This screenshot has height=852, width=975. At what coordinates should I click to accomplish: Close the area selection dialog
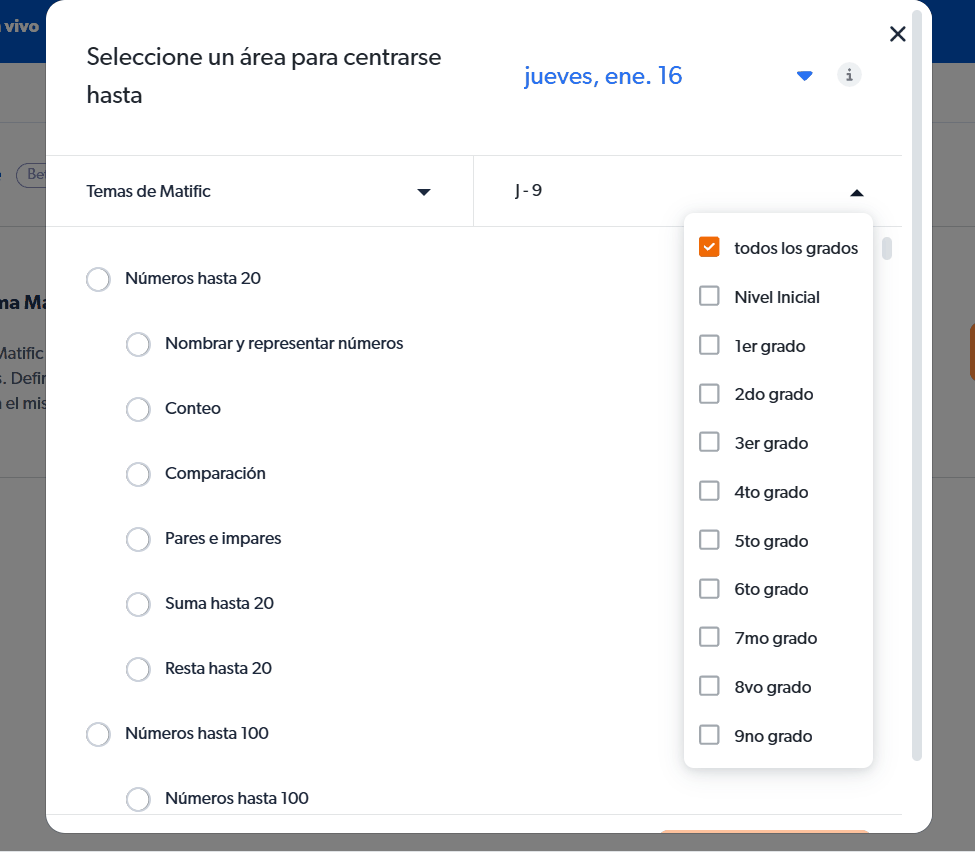[897, 35]
